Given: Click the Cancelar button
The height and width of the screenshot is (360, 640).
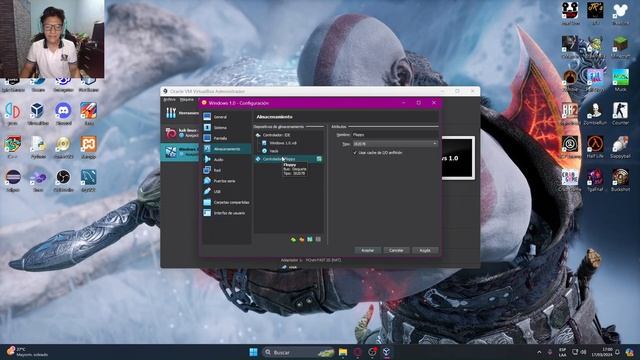Looking at the screenshot, I should 396,250.
